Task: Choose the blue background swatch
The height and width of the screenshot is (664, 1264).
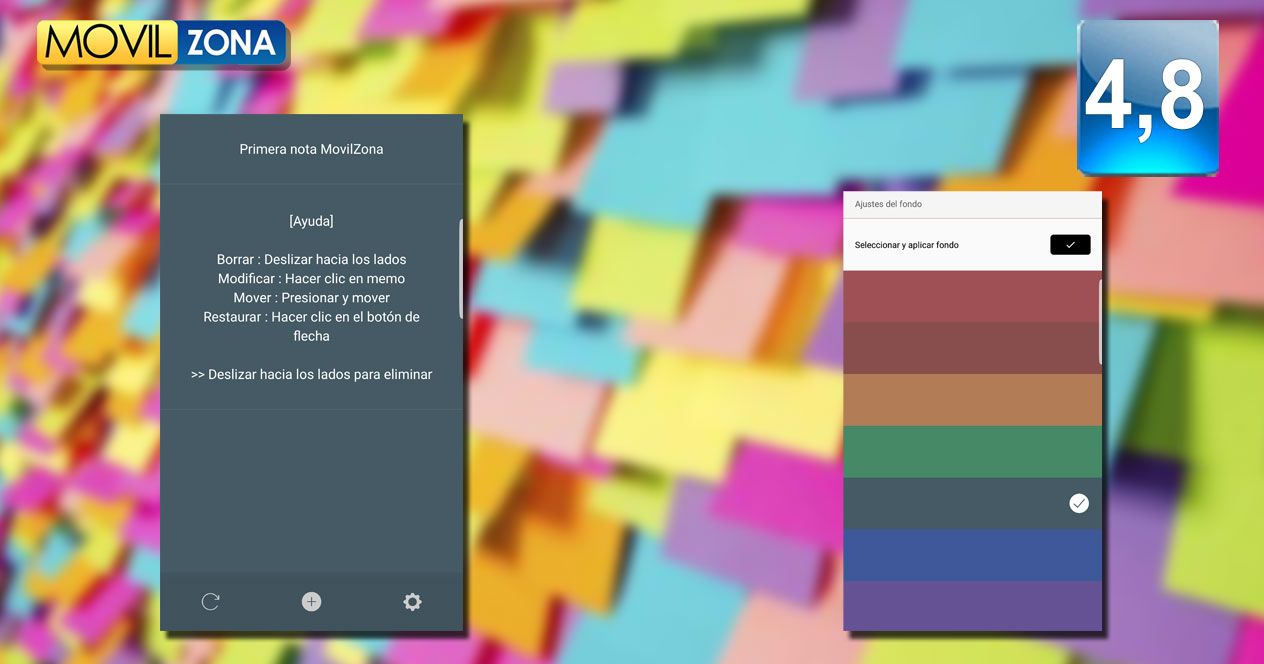Action: click(x=972, y=555)
